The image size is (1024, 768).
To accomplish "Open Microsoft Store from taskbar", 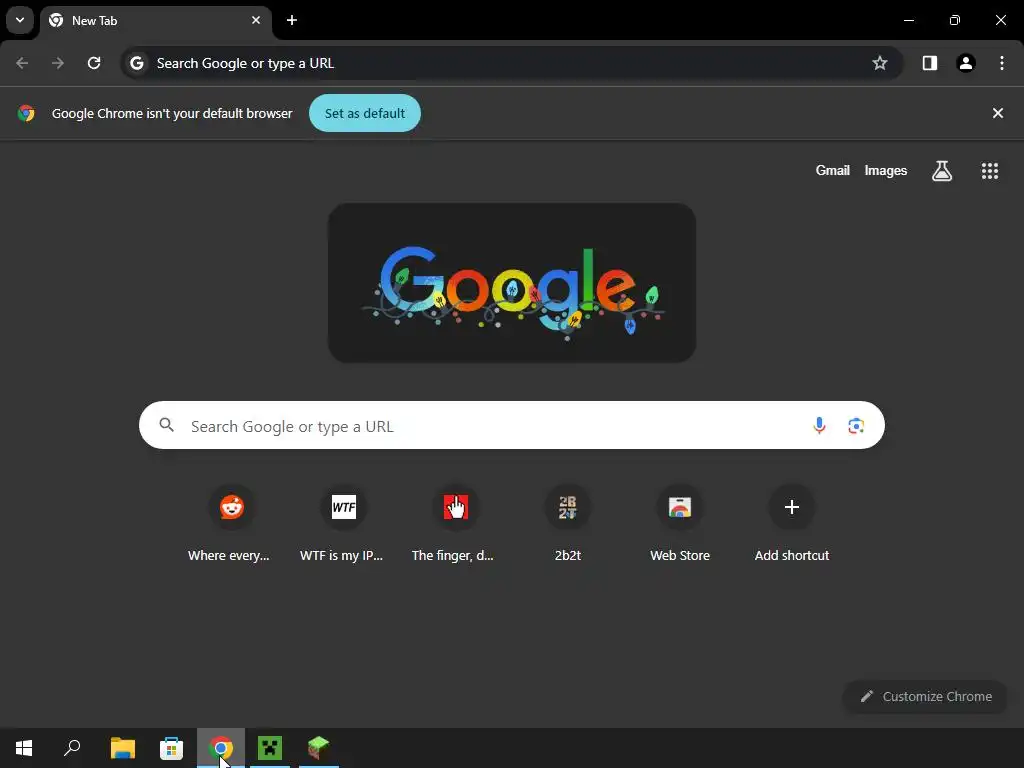I will (x=172, y=748).
